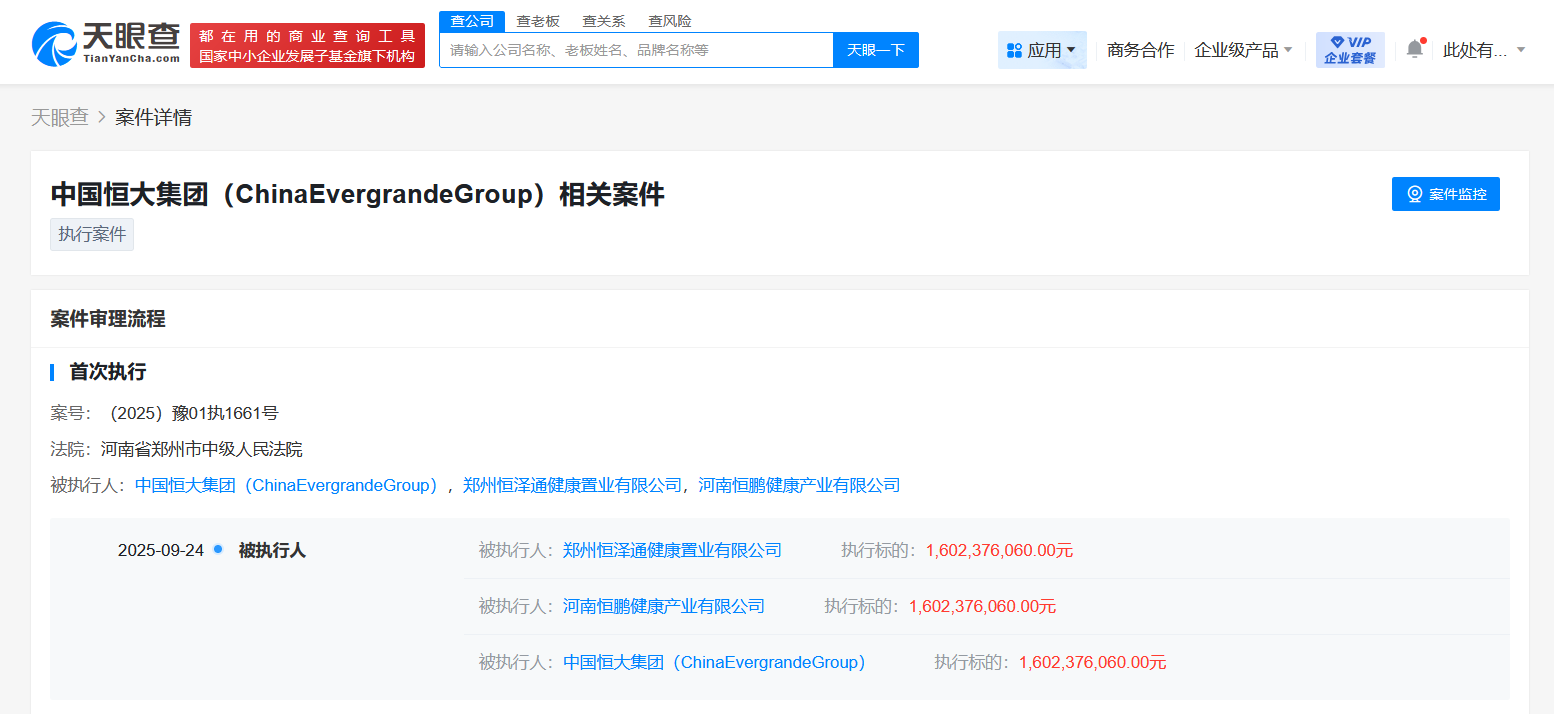Viewport: 1554px width, 714px height.
Task: Click the court name 河南省郑州市中级人民法院
Action: [x=201, y=450]
